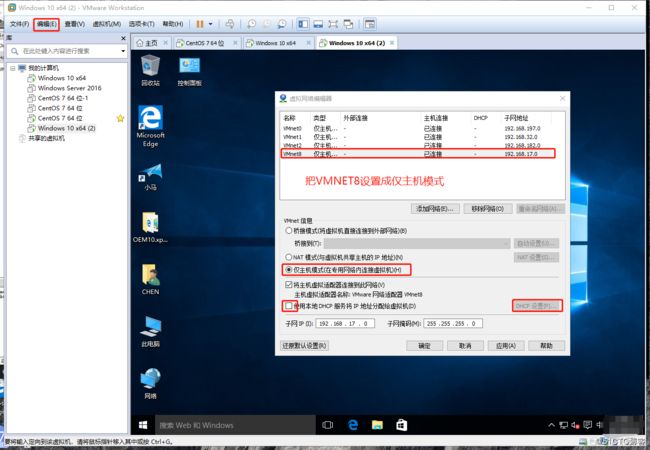Click the 小马 desktop shortcut icon
This screenshot has height=450, width=650.
(x=150, y=177)
